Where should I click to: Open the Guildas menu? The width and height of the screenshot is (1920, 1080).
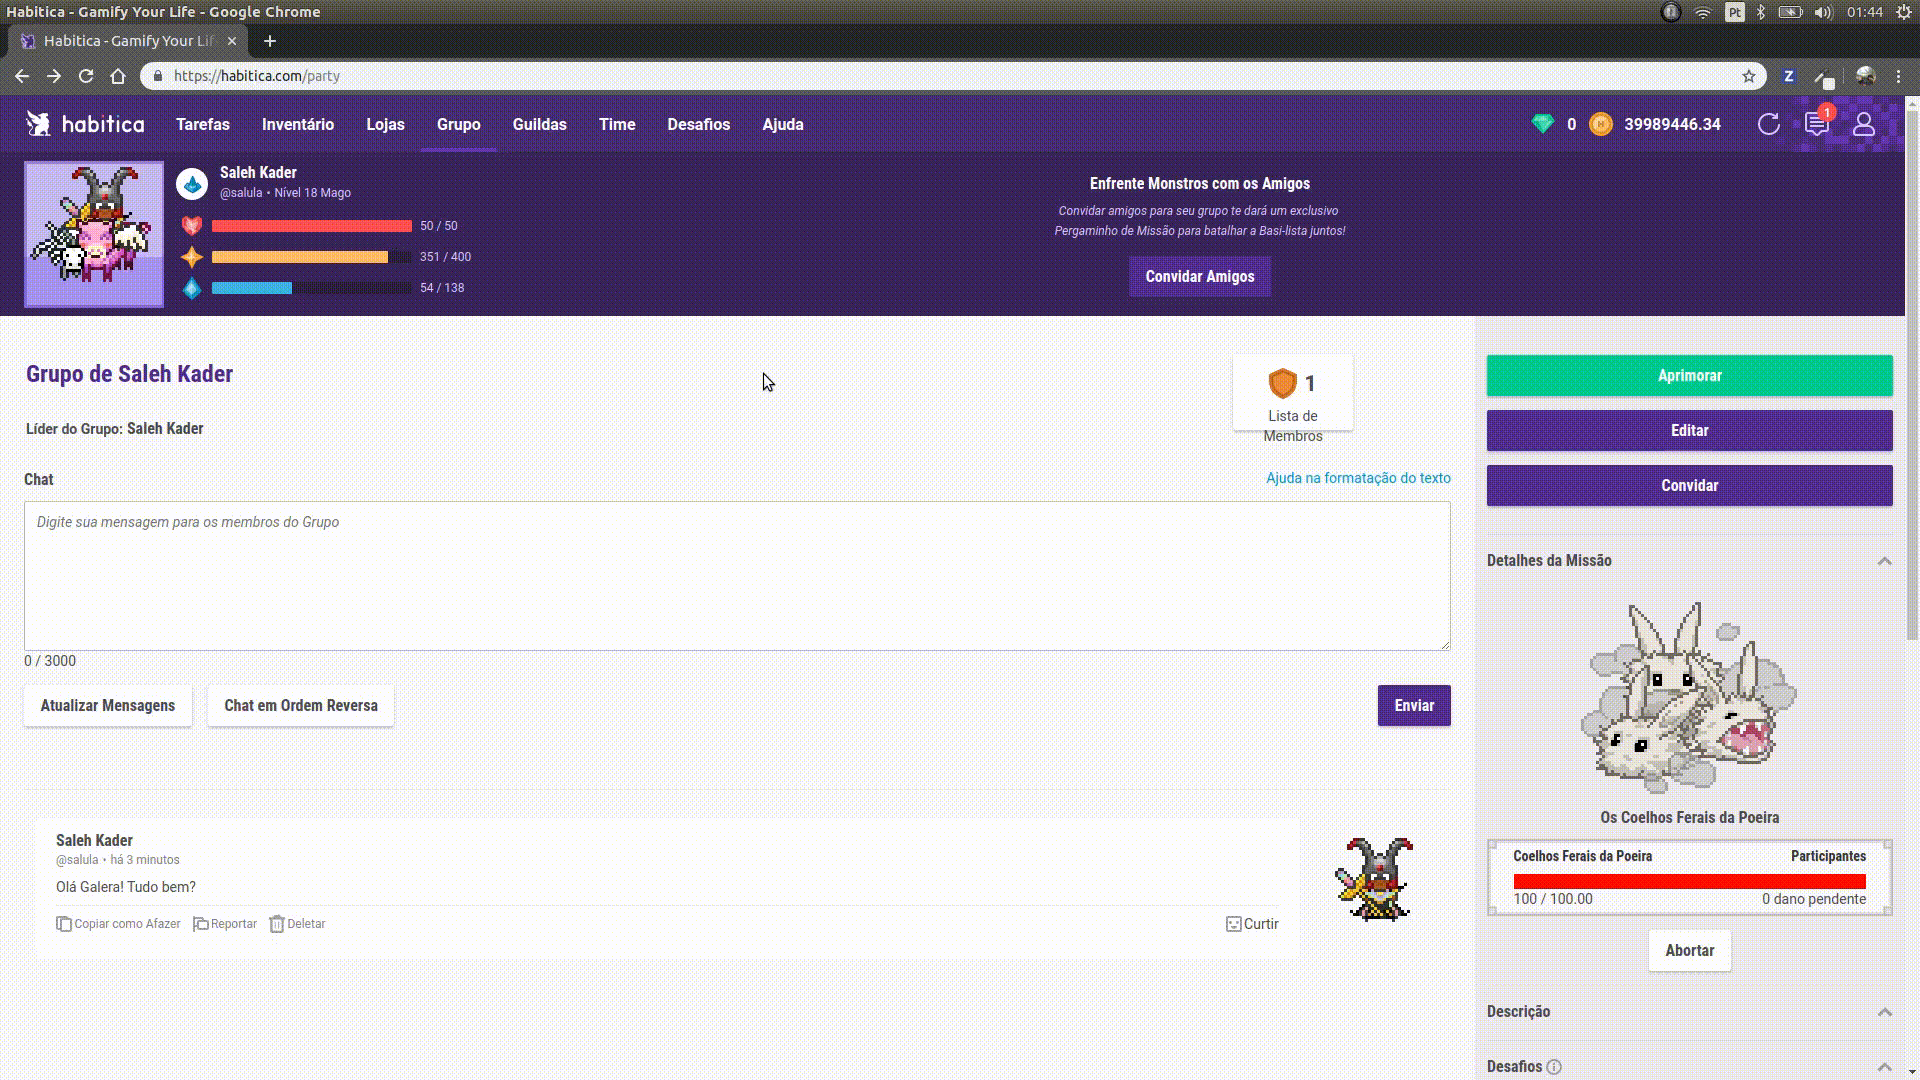coord(540,124)
